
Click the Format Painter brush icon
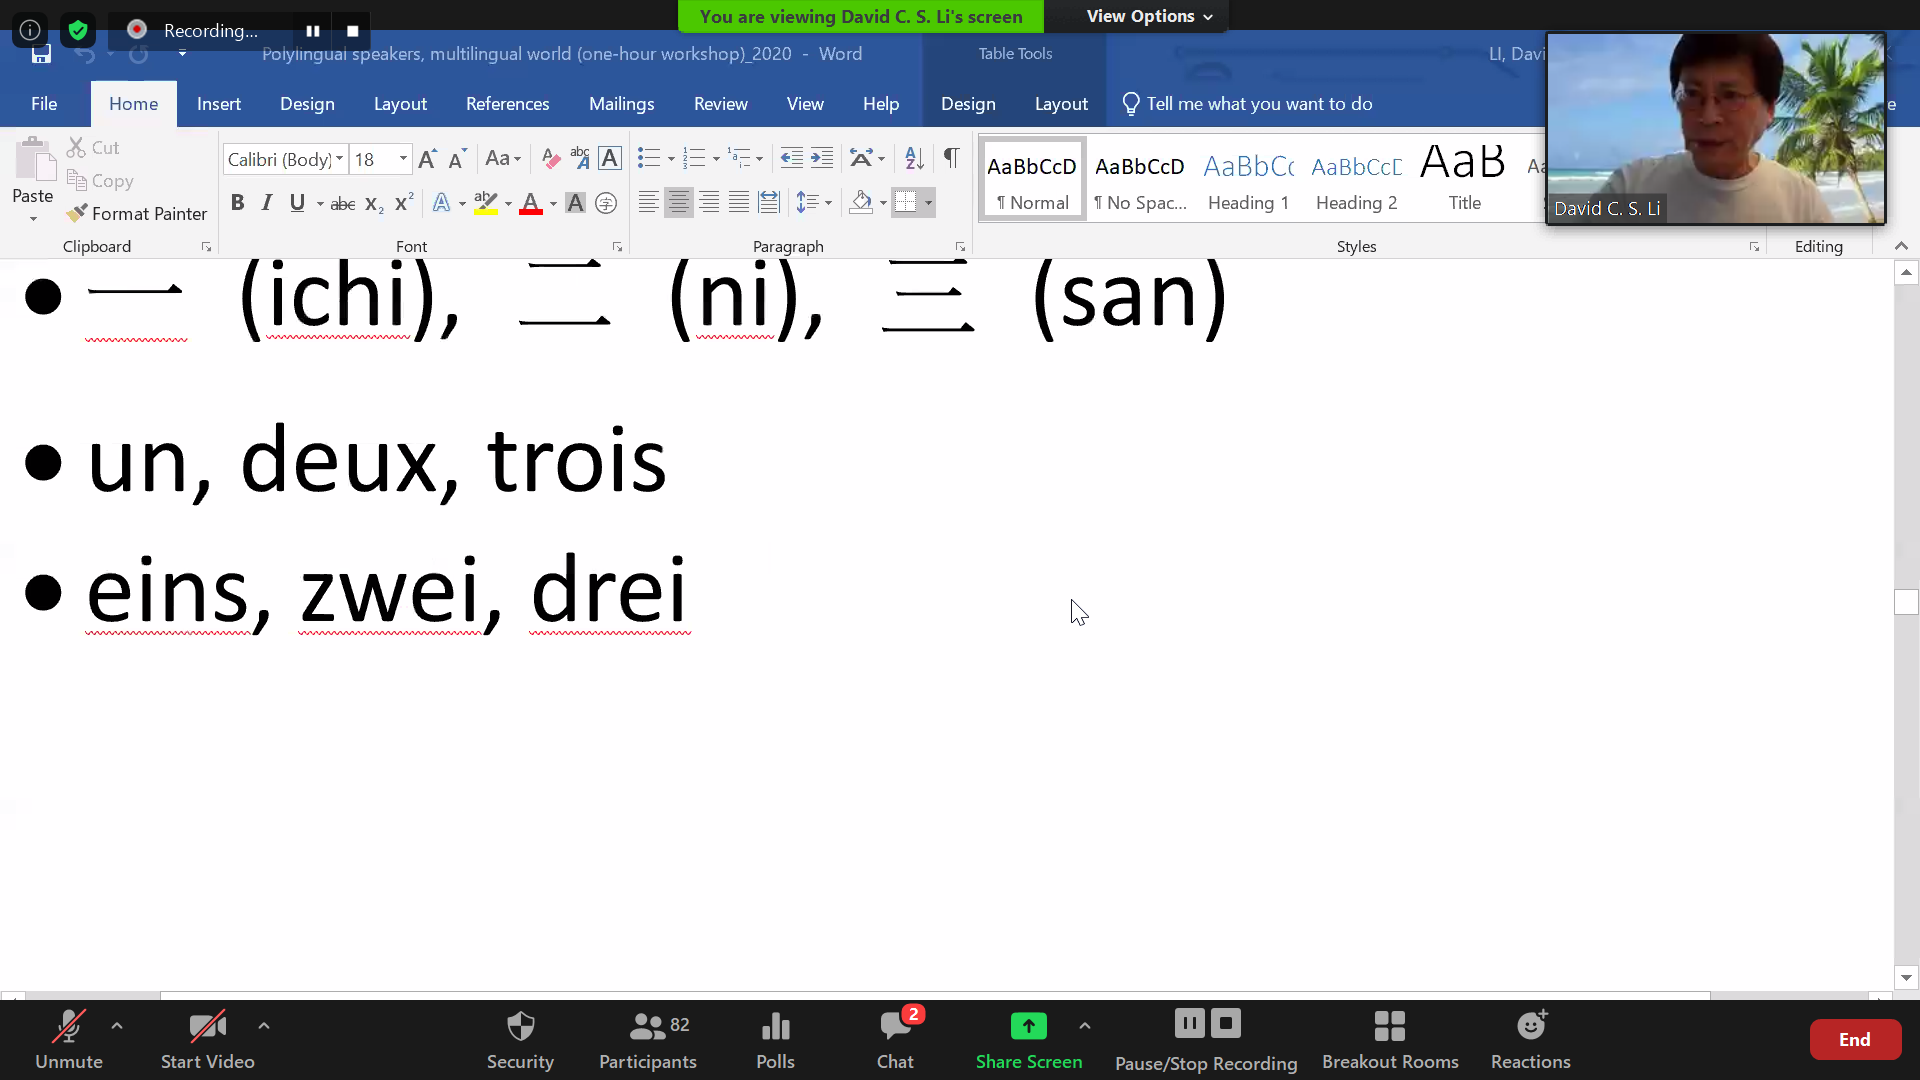(x=77, y=213)
